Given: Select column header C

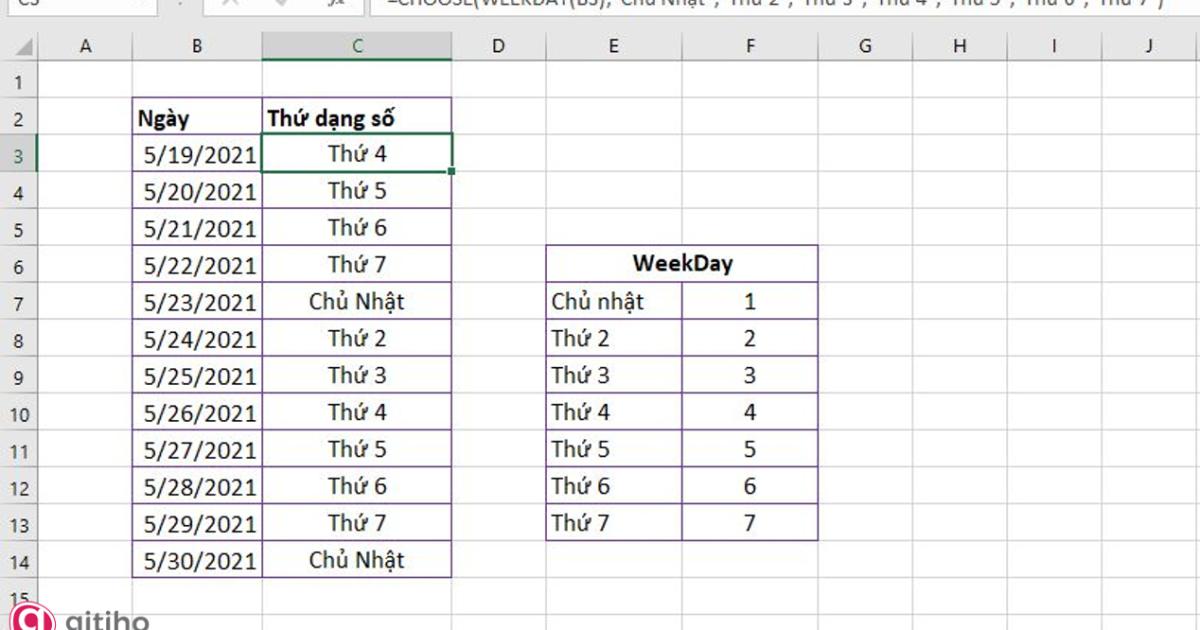Looking at the screenshot, I should tap(357, 46).
